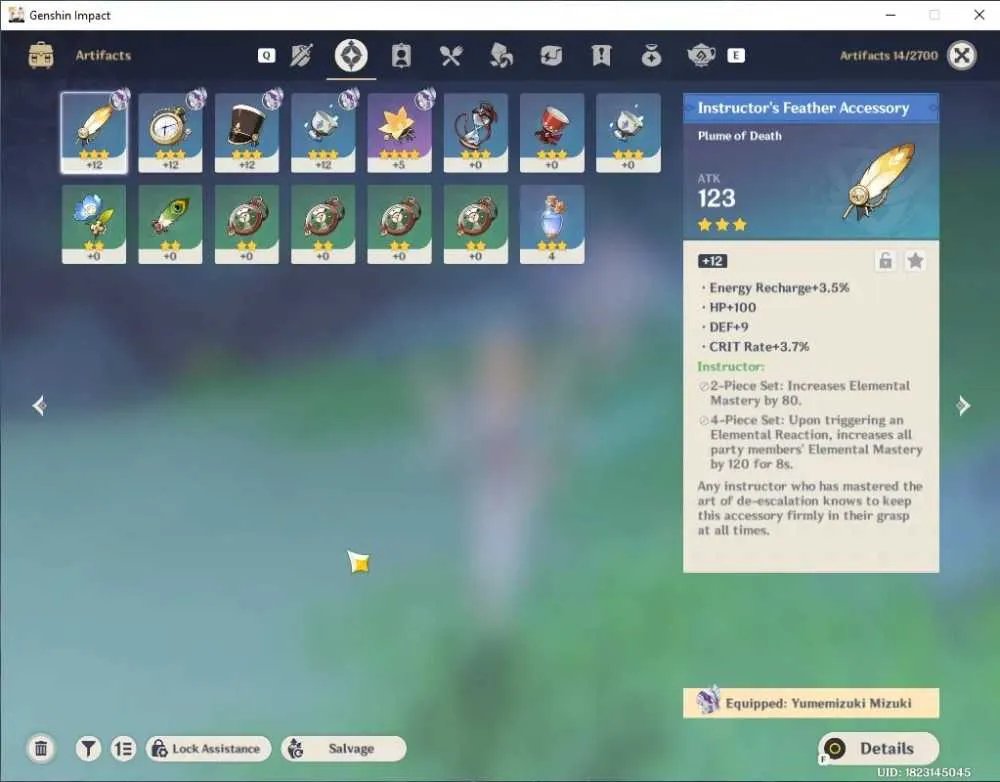Viewport: 1000px width, 782px height.
Task: Open the Furnishings teapot tab
Action: coord(701,56)
